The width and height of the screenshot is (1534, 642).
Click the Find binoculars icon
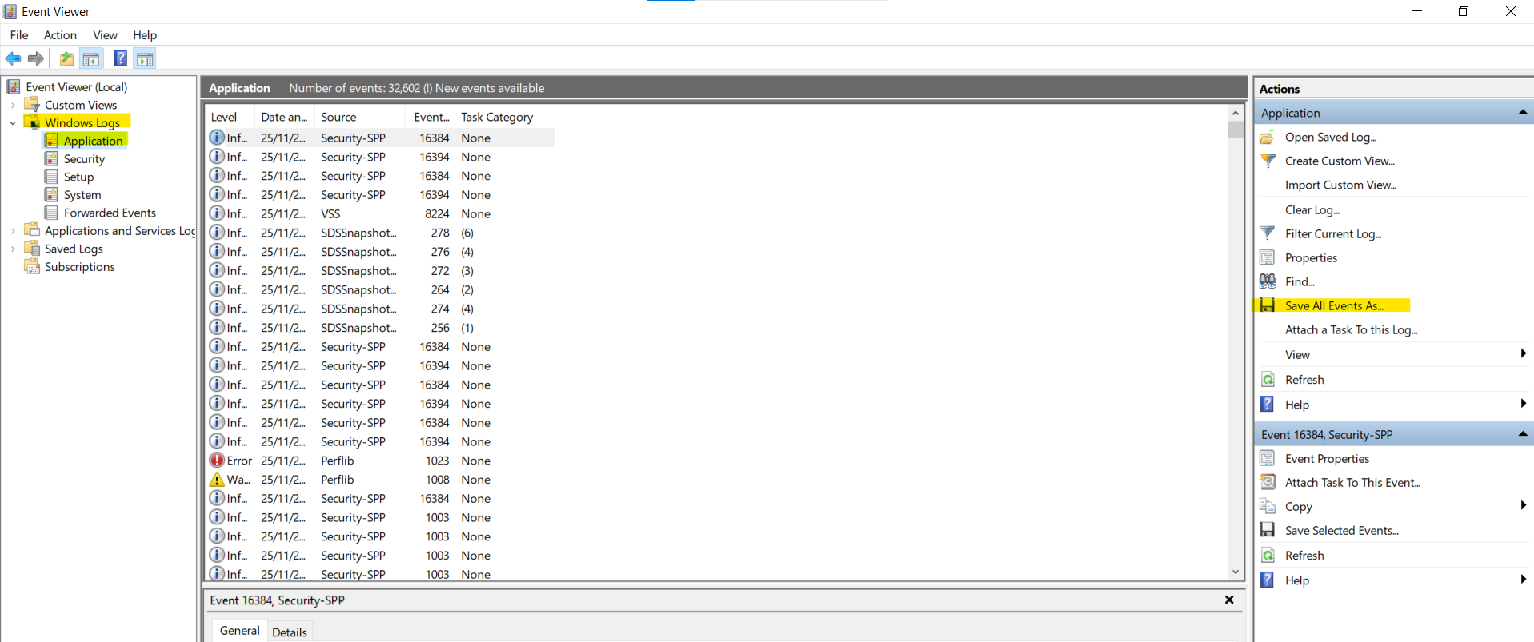tap(1267, 281)
